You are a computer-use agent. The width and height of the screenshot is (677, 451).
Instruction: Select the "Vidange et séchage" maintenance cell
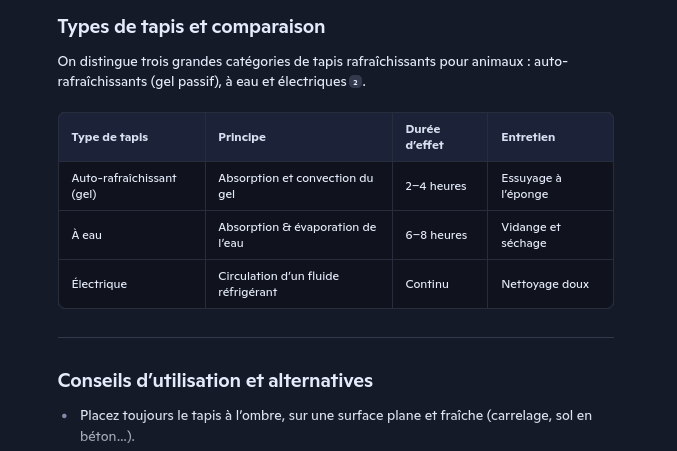531,235
